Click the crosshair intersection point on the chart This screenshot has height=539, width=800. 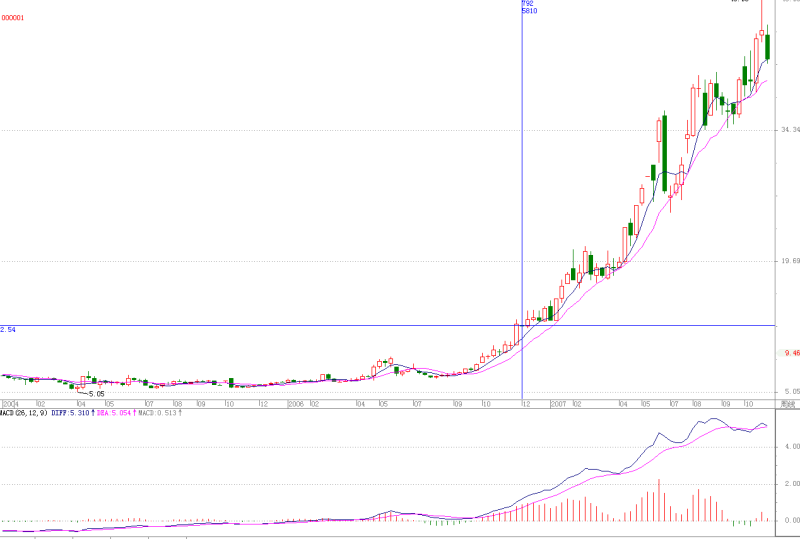(x=522, y=325)
